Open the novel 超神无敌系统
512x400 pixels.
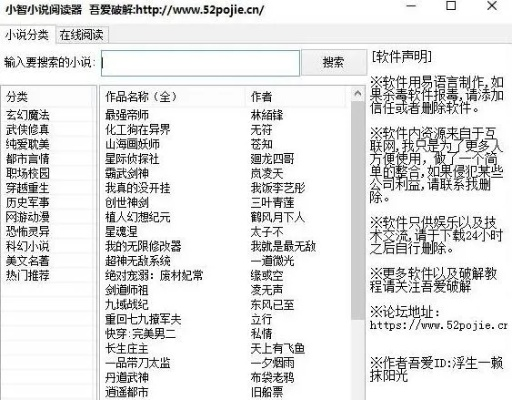[x=138, y=261]
